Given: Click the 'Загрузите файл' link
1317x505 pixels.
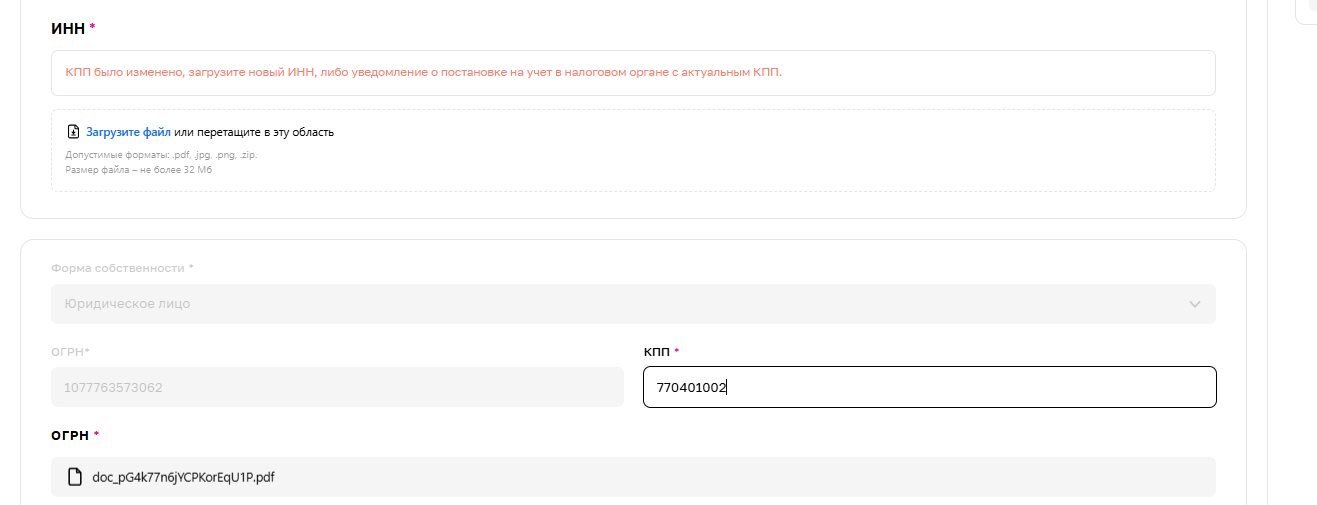Looking at the screenshot, I should click(128, 132).
